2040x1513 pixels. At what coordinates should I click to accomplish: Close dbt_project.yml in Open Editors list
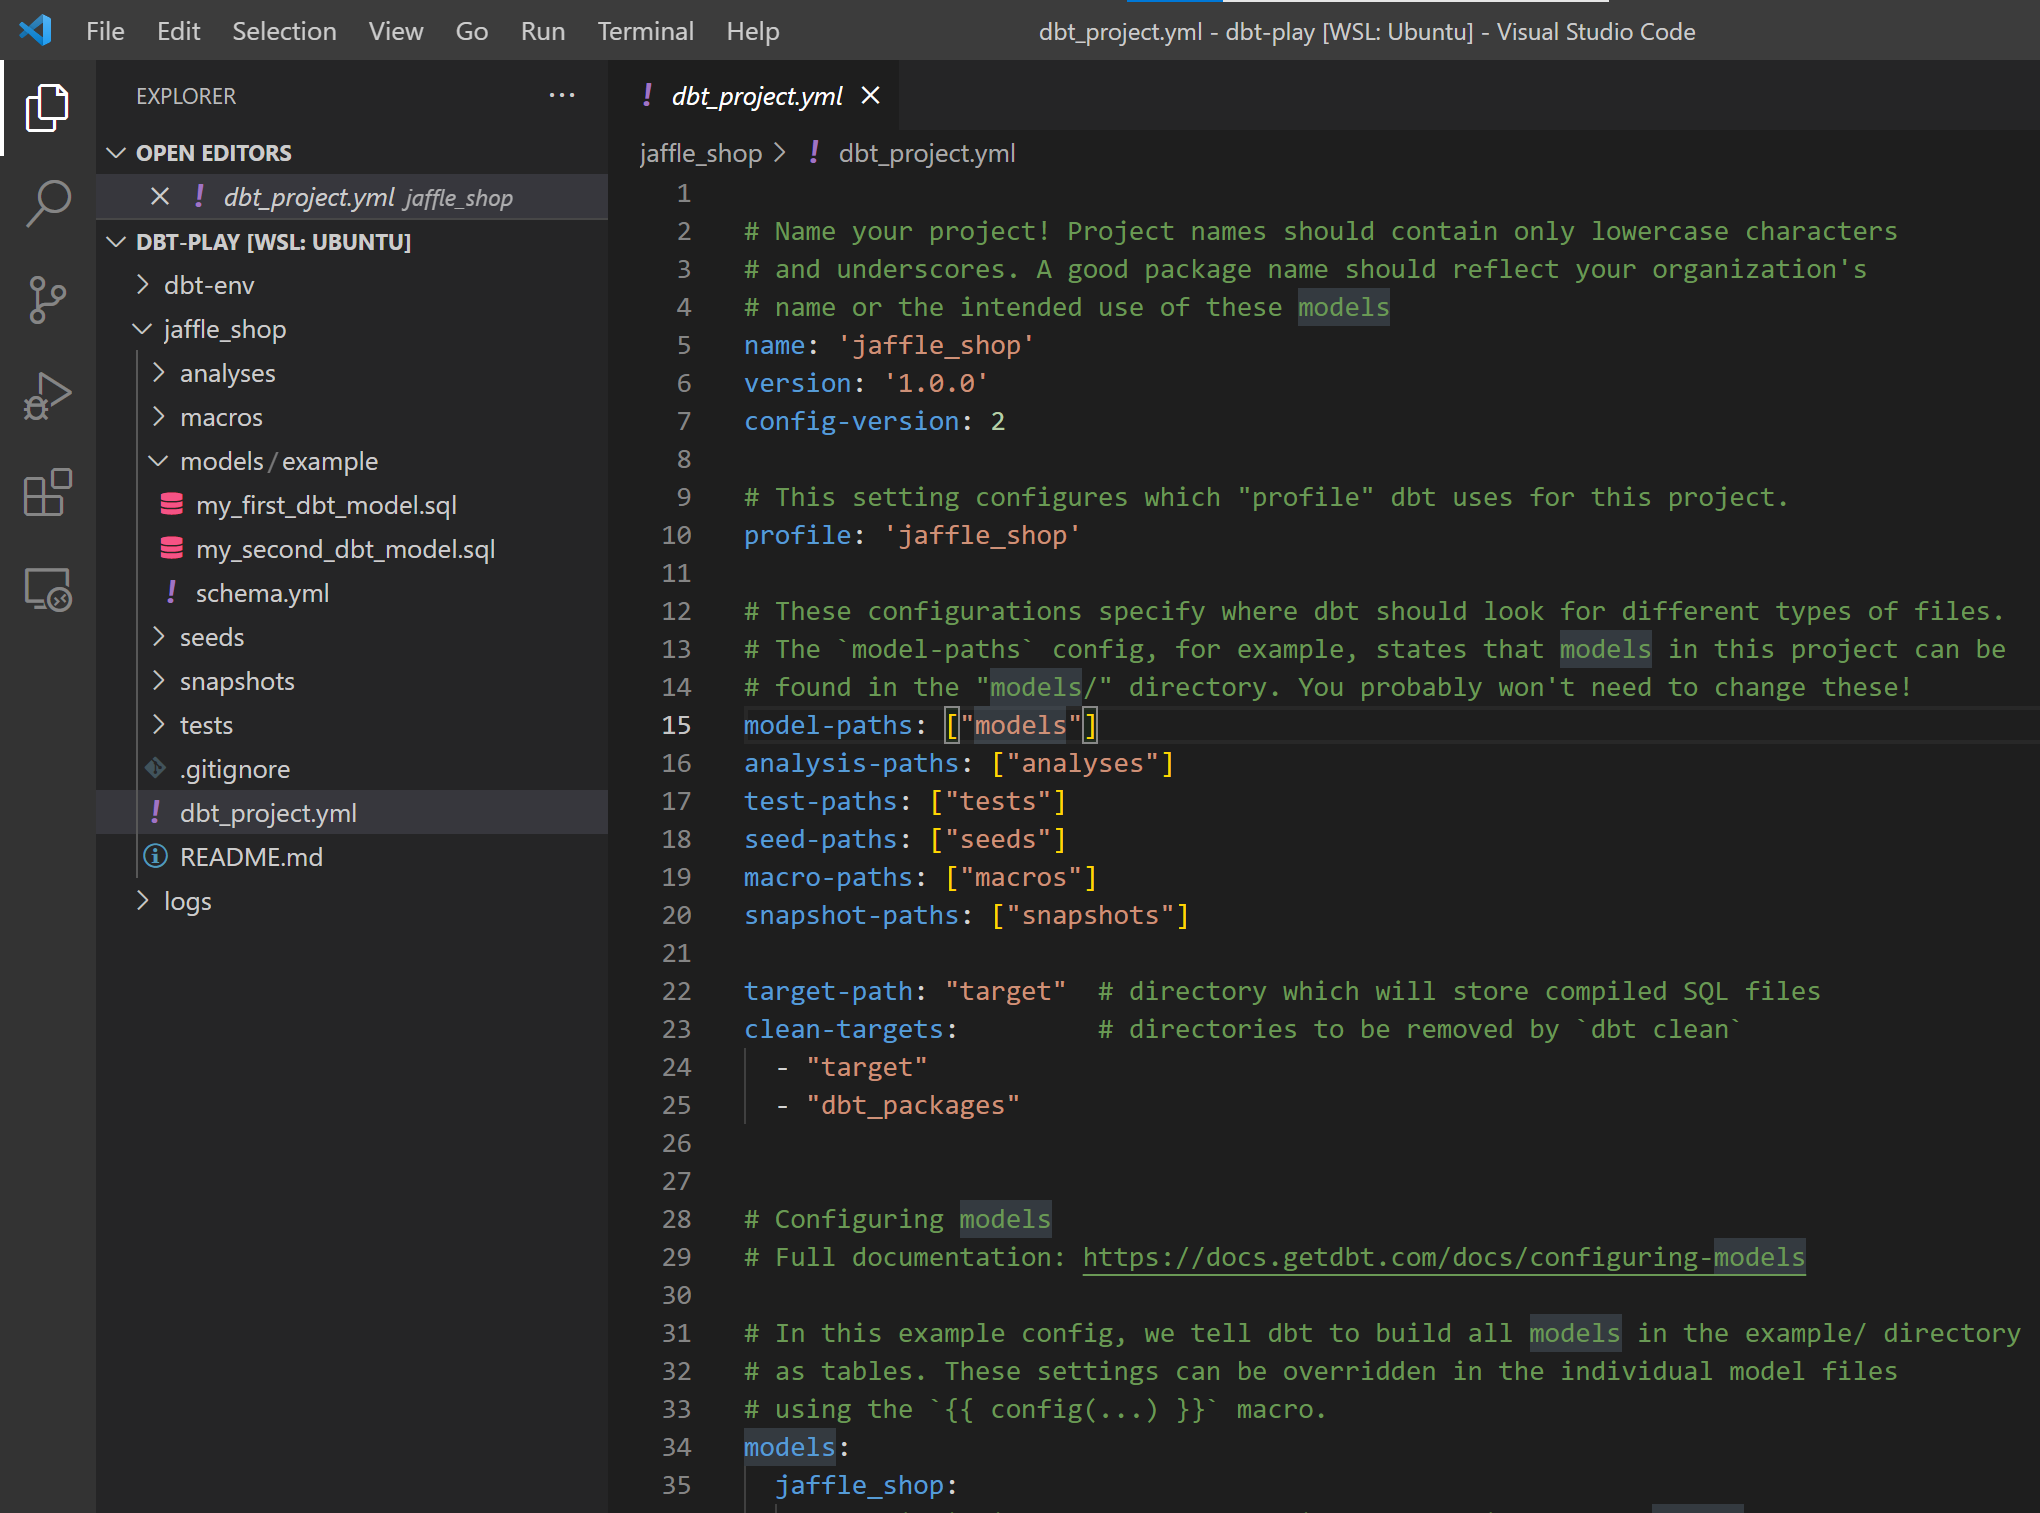pyautogui.click(x=160, y=197)
